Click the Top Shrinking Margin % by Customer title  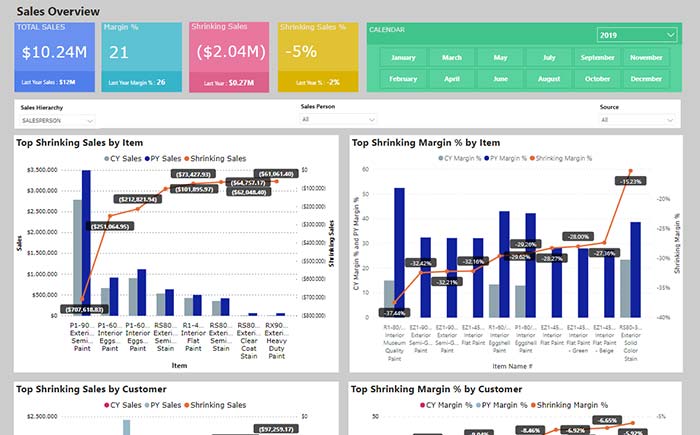pyautogui.click(x=437, y=389)
